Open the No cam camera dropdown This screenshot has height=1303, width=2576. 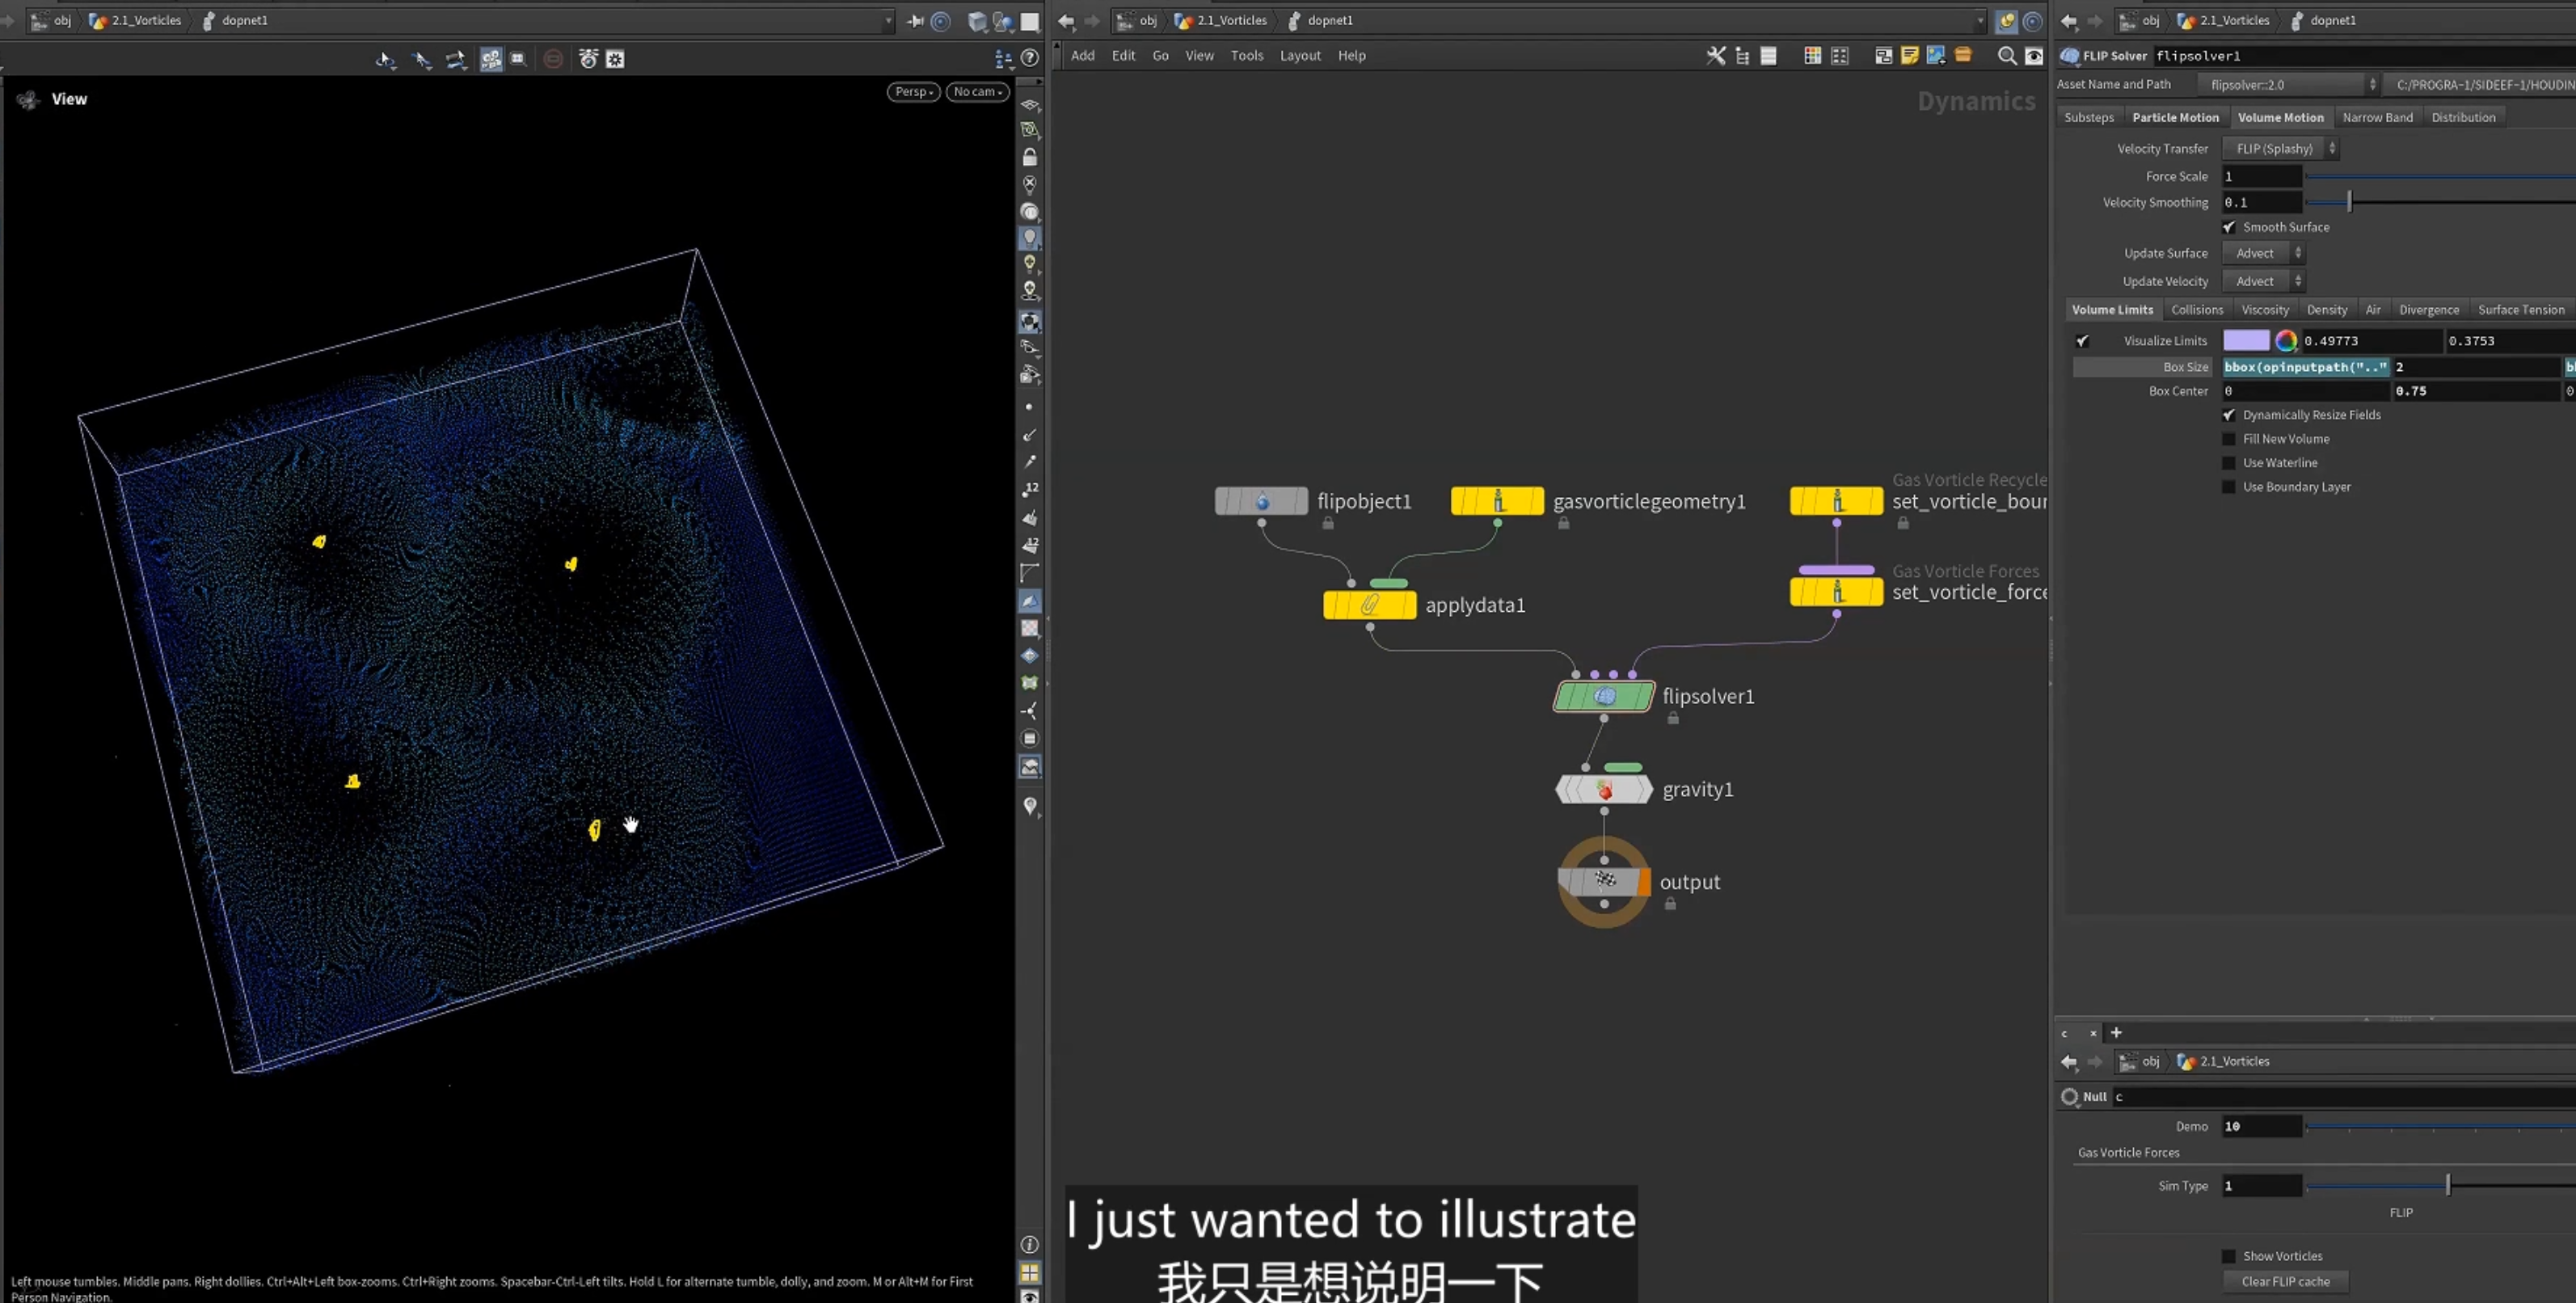(977, 92)
